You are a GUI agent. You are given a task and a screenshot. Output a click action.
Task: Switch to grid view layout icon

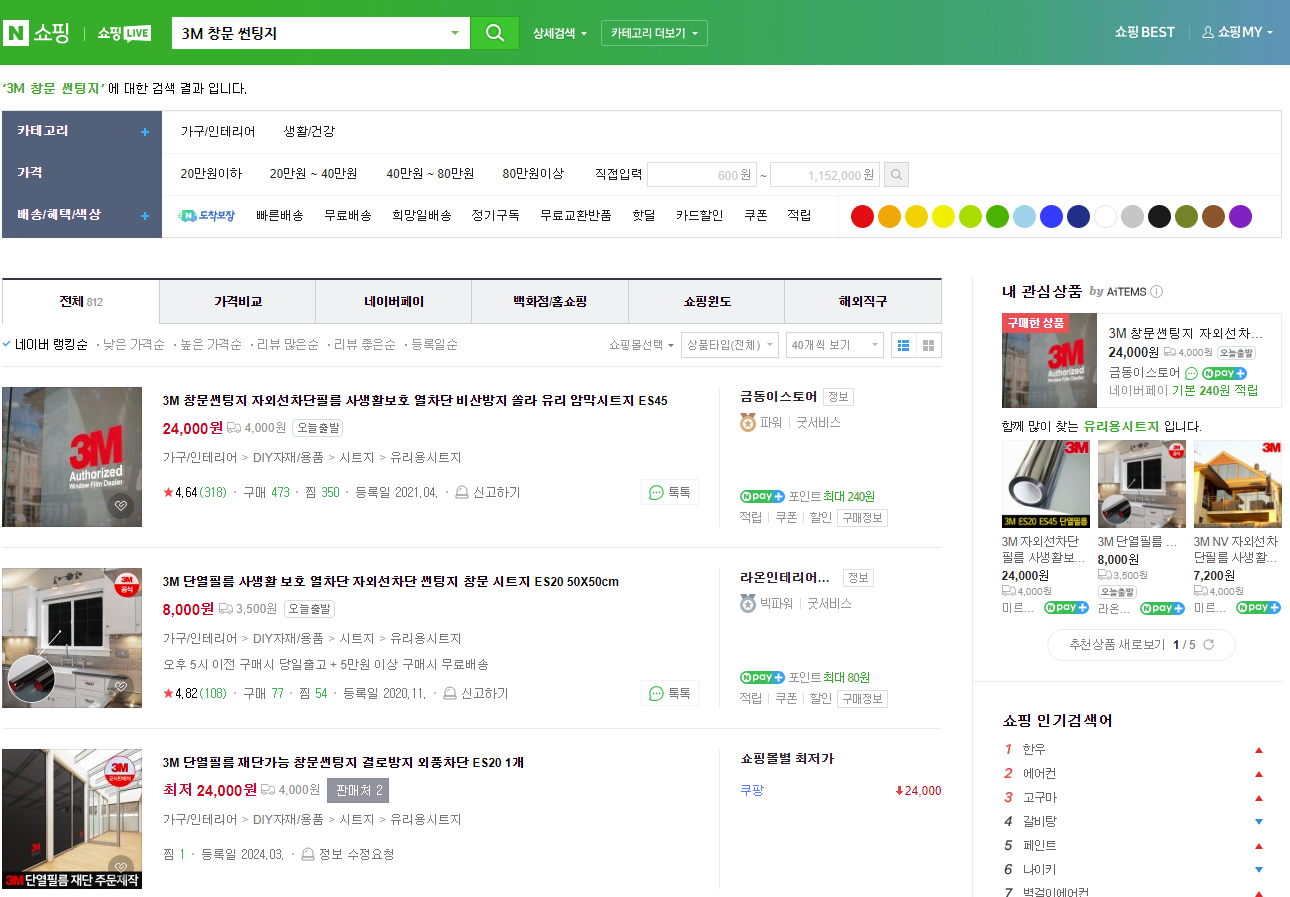pos(929,345)
